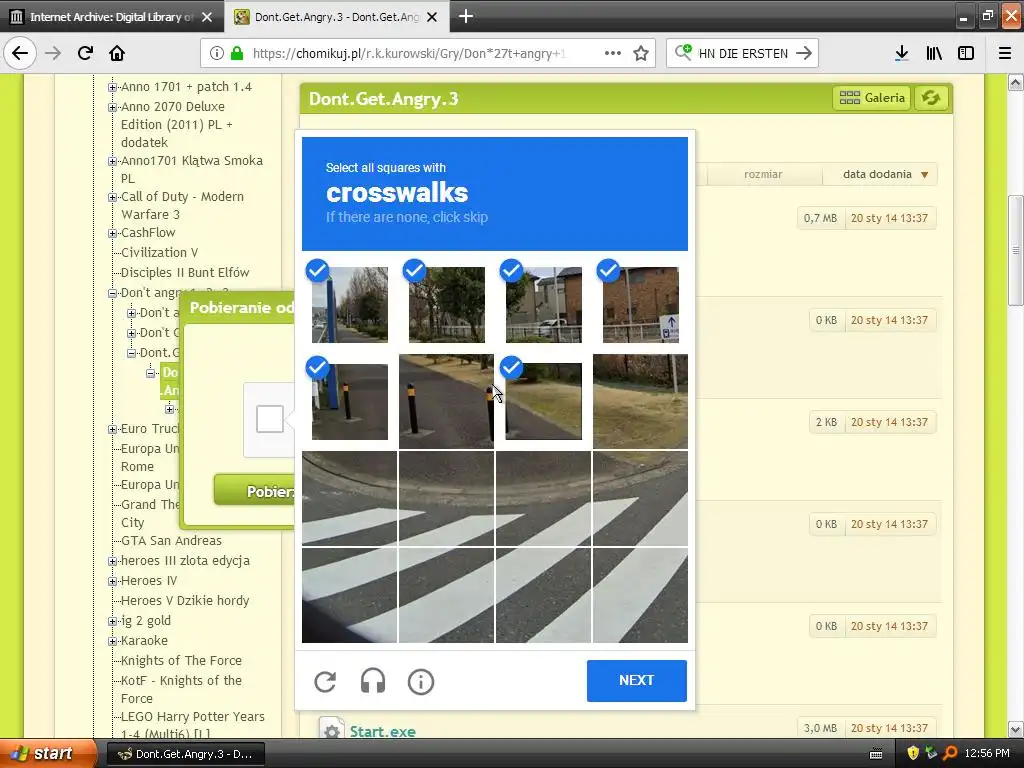Expand Call of Duty Modern Warfare 3 folder
Viewport: 1024px width, 768px height.
(112, 197)
